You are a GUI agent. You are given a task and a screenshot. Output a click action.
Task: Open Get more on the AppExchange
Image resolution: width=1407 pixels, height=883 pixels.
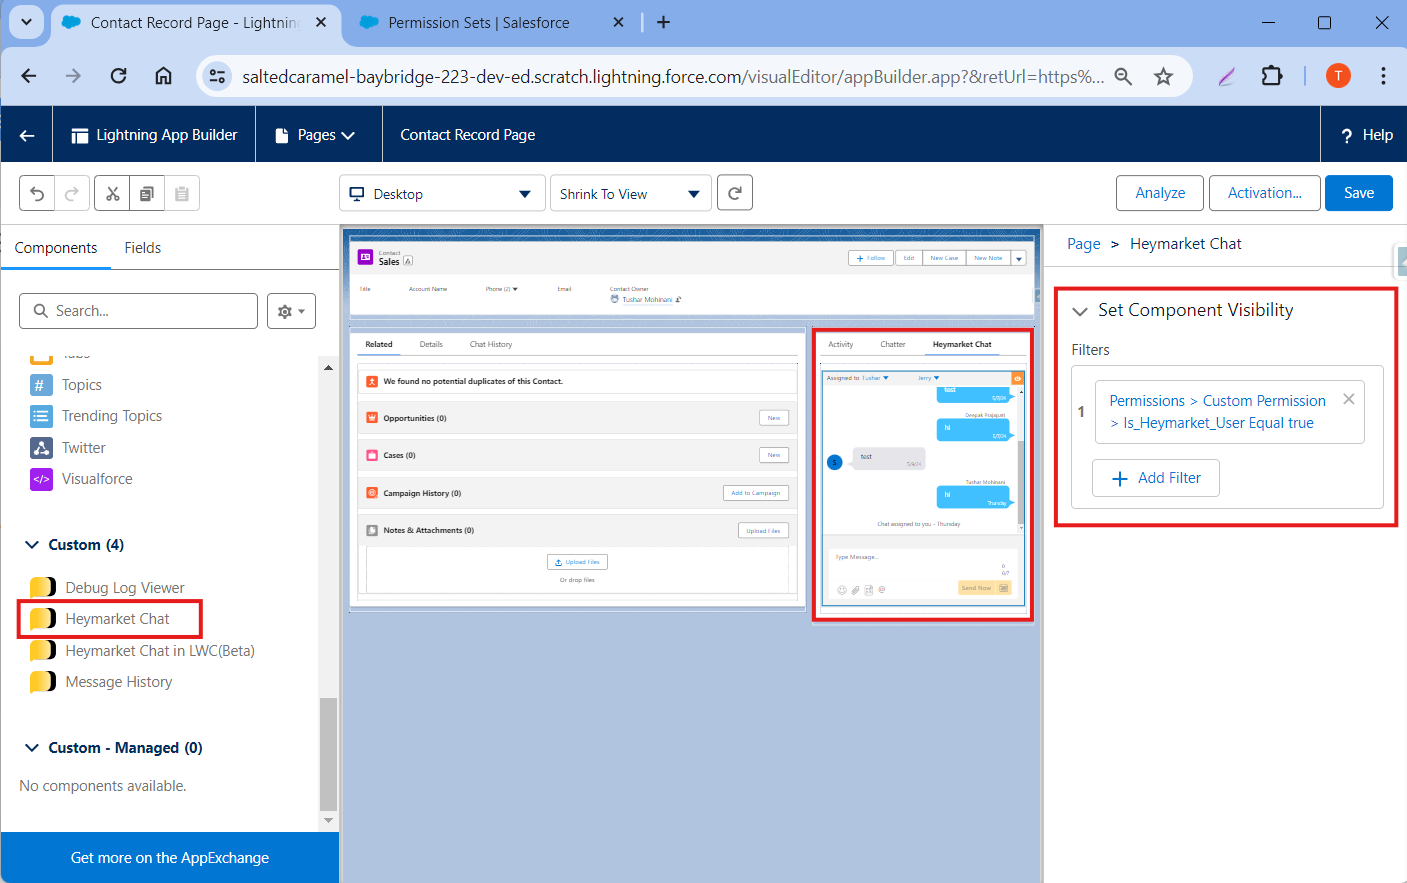[170, 858]
